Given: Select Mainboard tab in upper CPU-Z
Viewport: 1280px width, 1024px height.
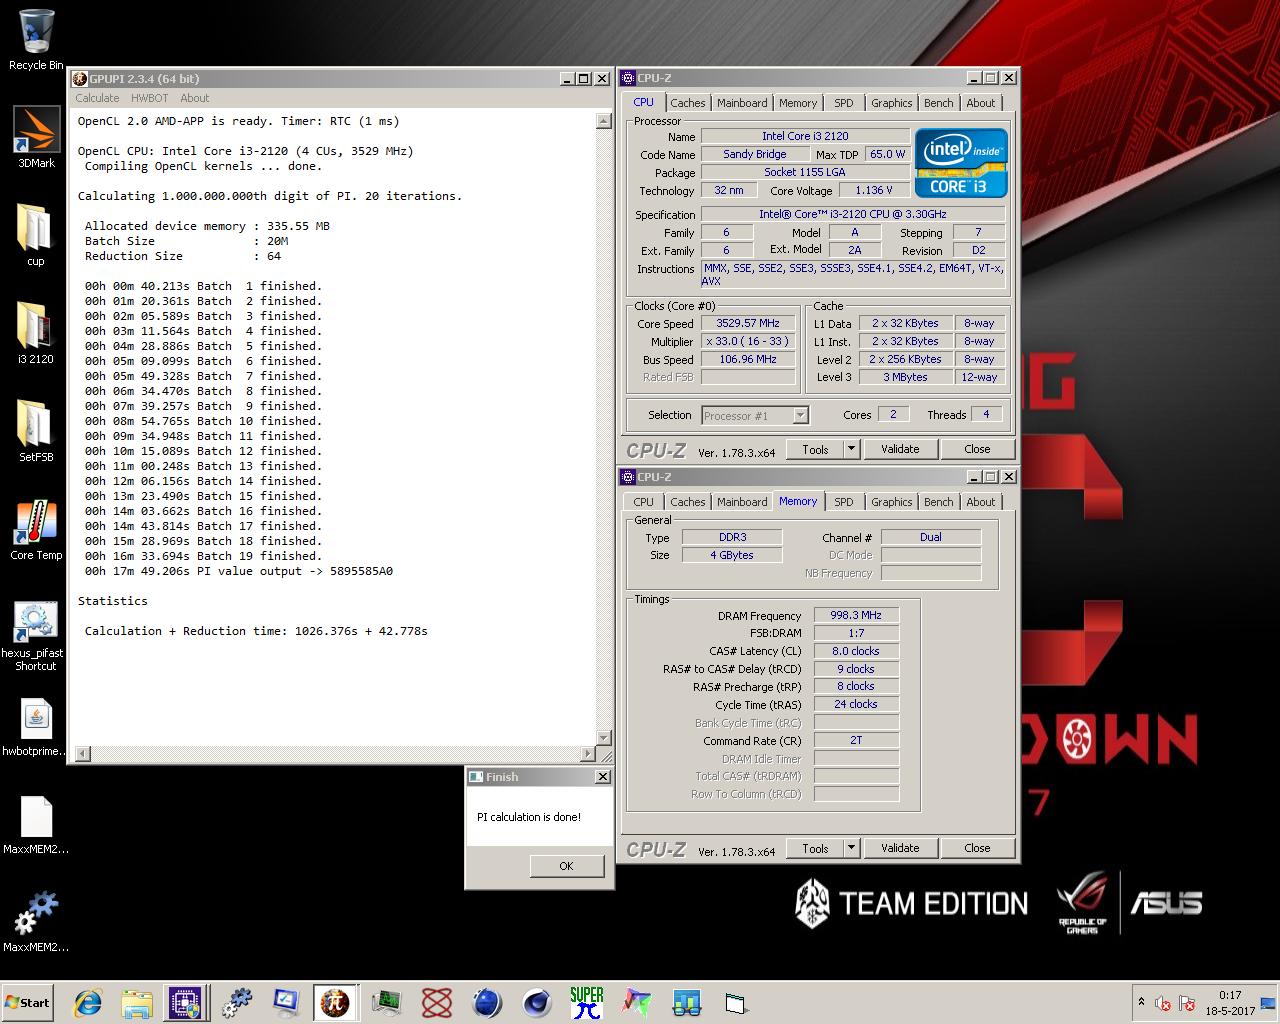Looking at the screenshot, I should pyautogui.click(x=742, y=103).
